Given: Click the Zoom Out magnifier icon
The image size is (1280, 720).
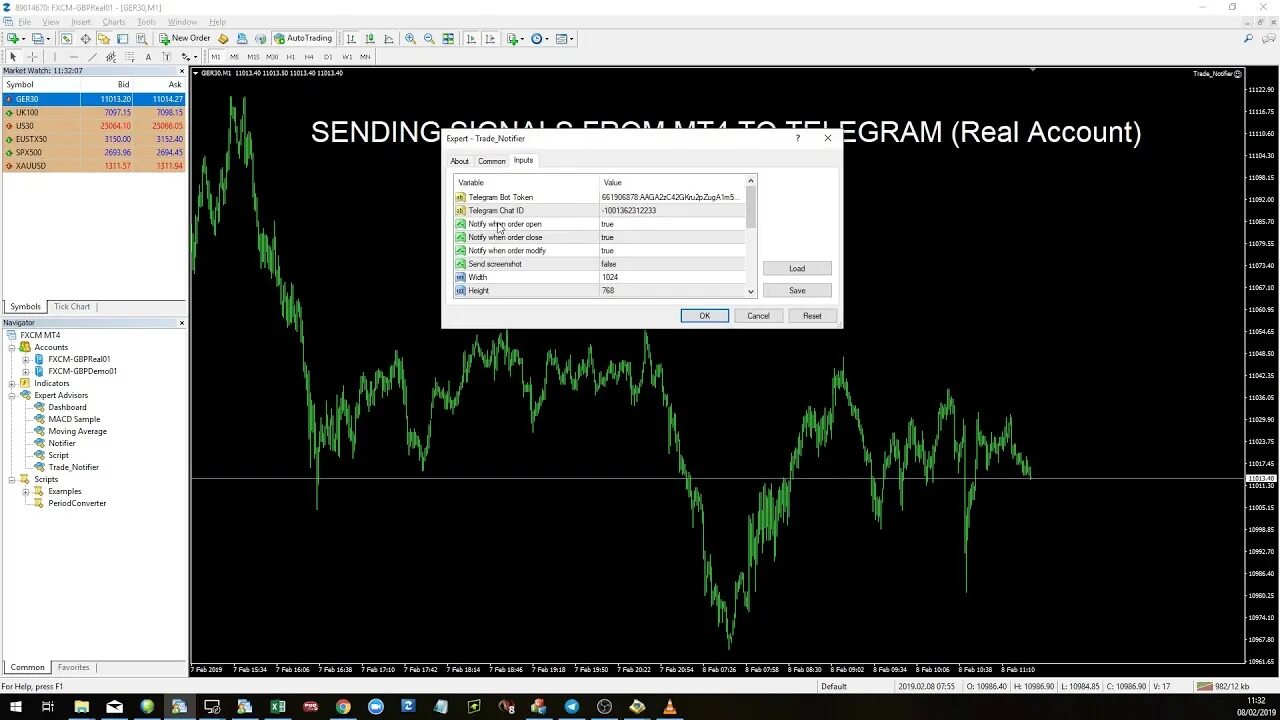Looking at the screenshot, I should [429, 38].
